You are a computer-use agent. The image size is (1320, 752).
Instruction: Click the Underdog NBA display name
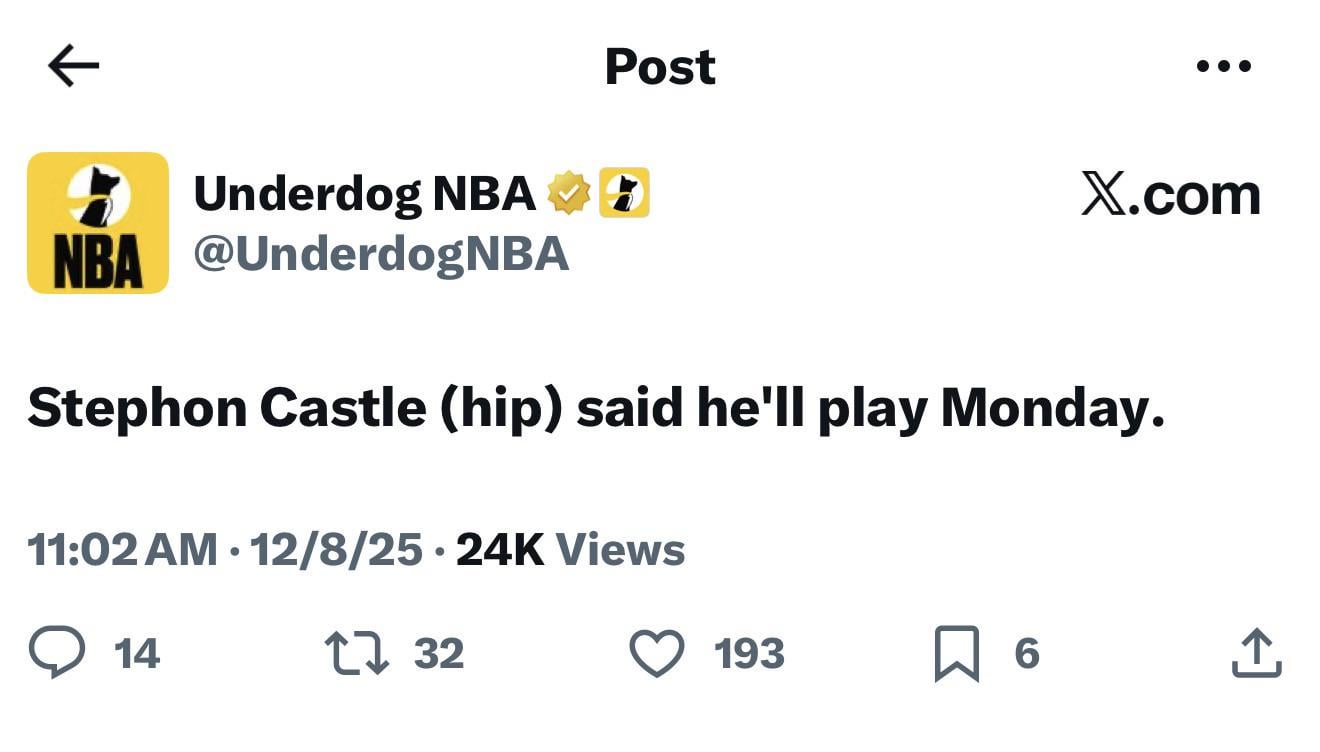coord(360,192)
